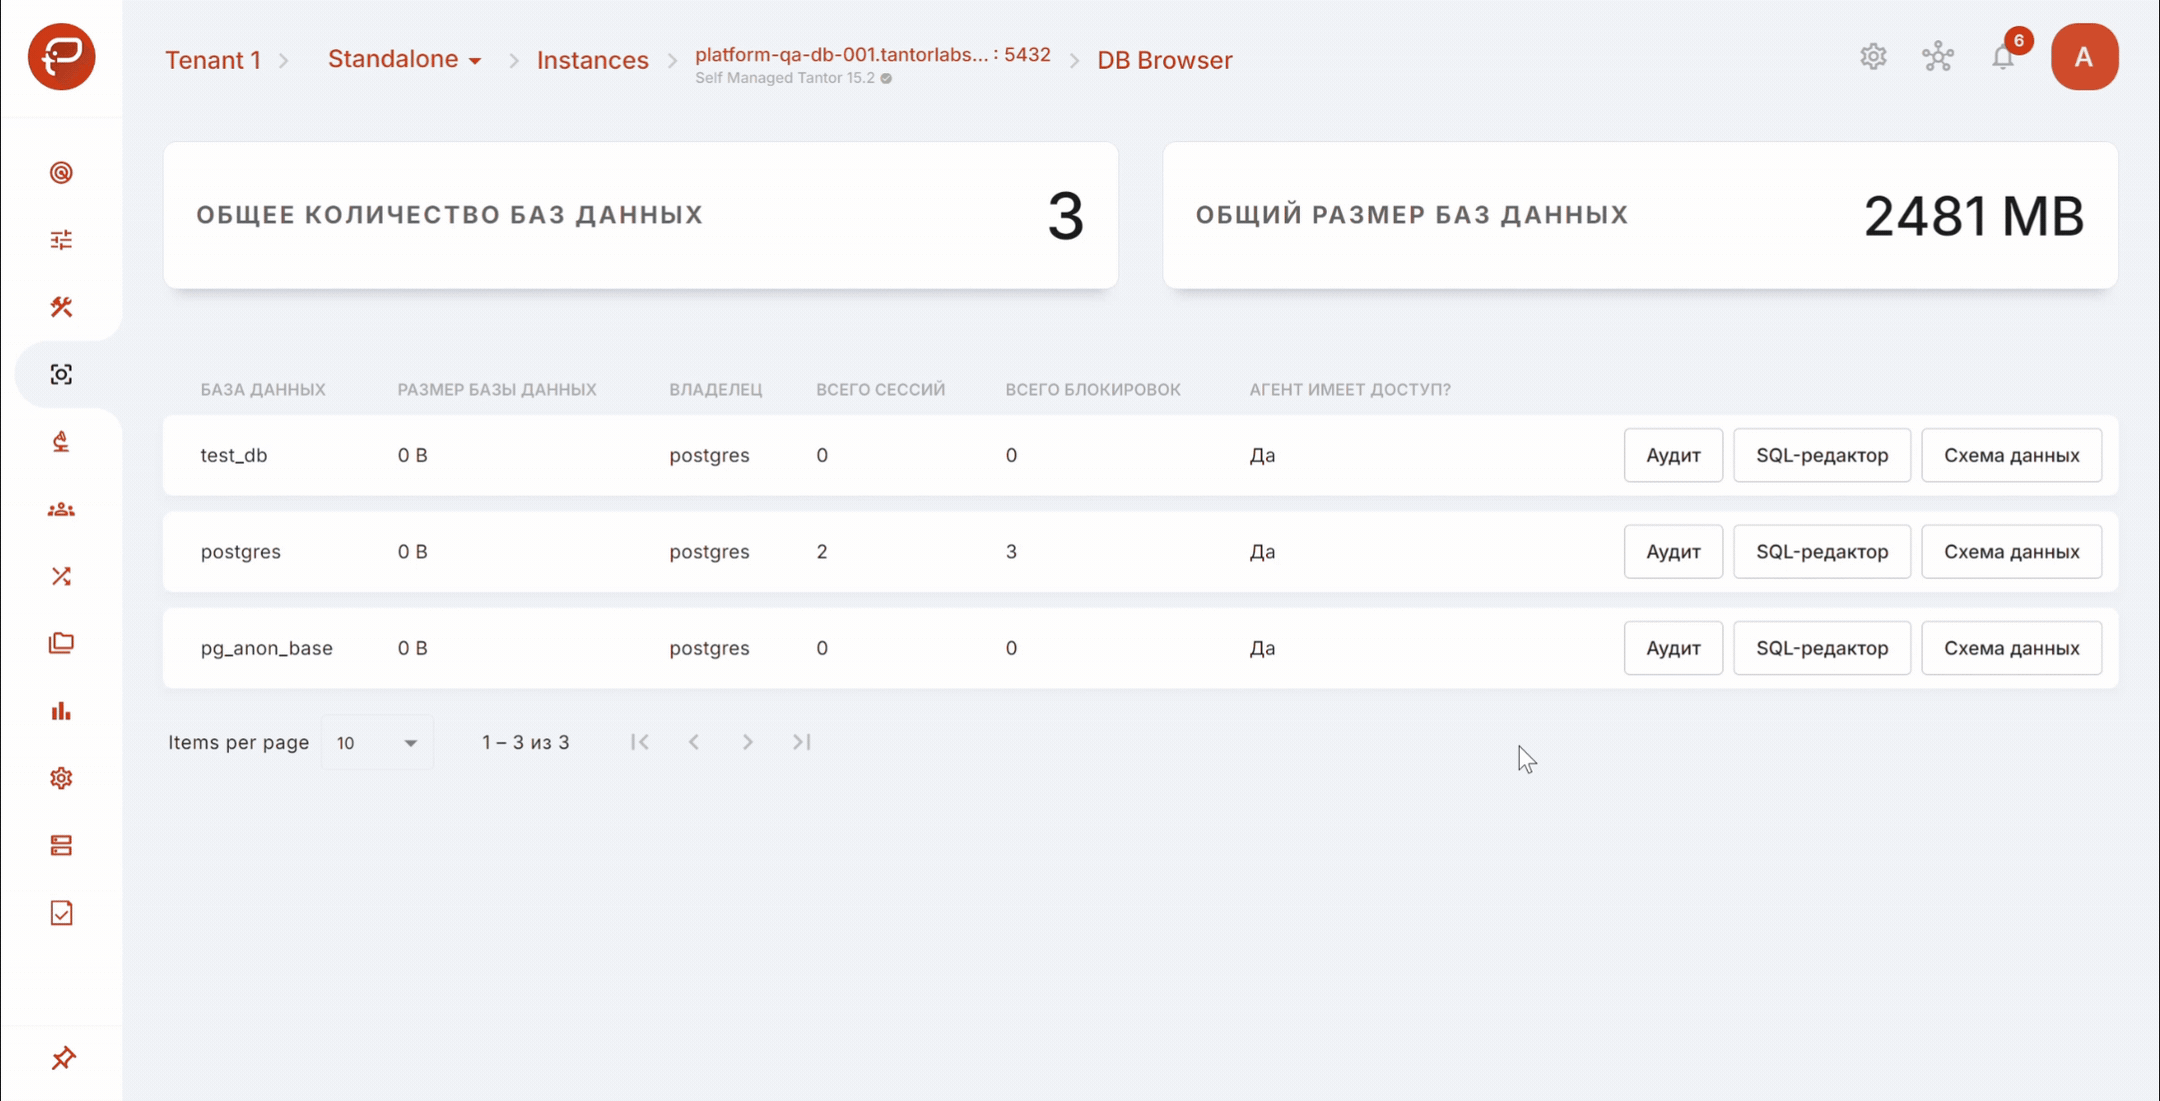This screenshot has width=2160, height=1101.
Task: Sort by ВЛАДЕЛЕЦ column header
Action: (x=716, y=389)
